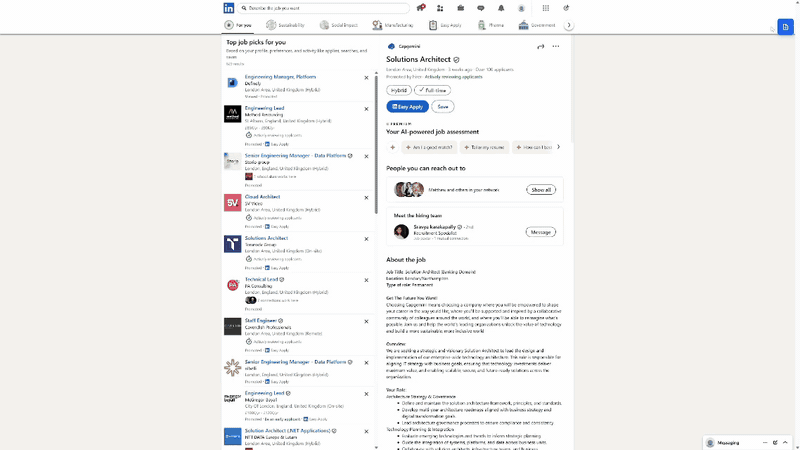Click the job list scrollbar
Screen dimensions: 800x450
click(377, 150)
